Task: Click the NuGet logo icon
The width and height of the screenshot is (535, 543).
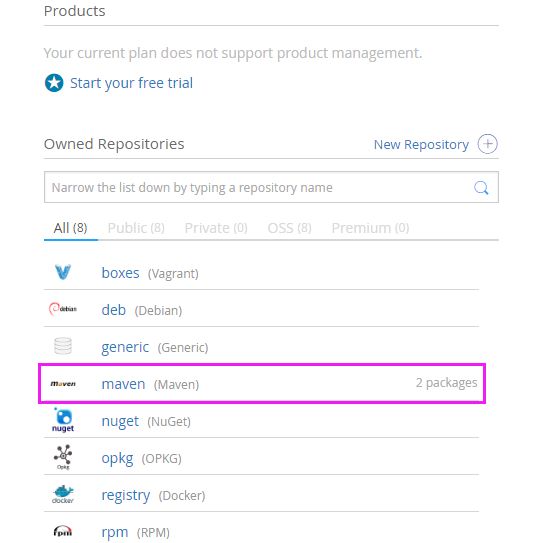Action: [x=63, y=420]
